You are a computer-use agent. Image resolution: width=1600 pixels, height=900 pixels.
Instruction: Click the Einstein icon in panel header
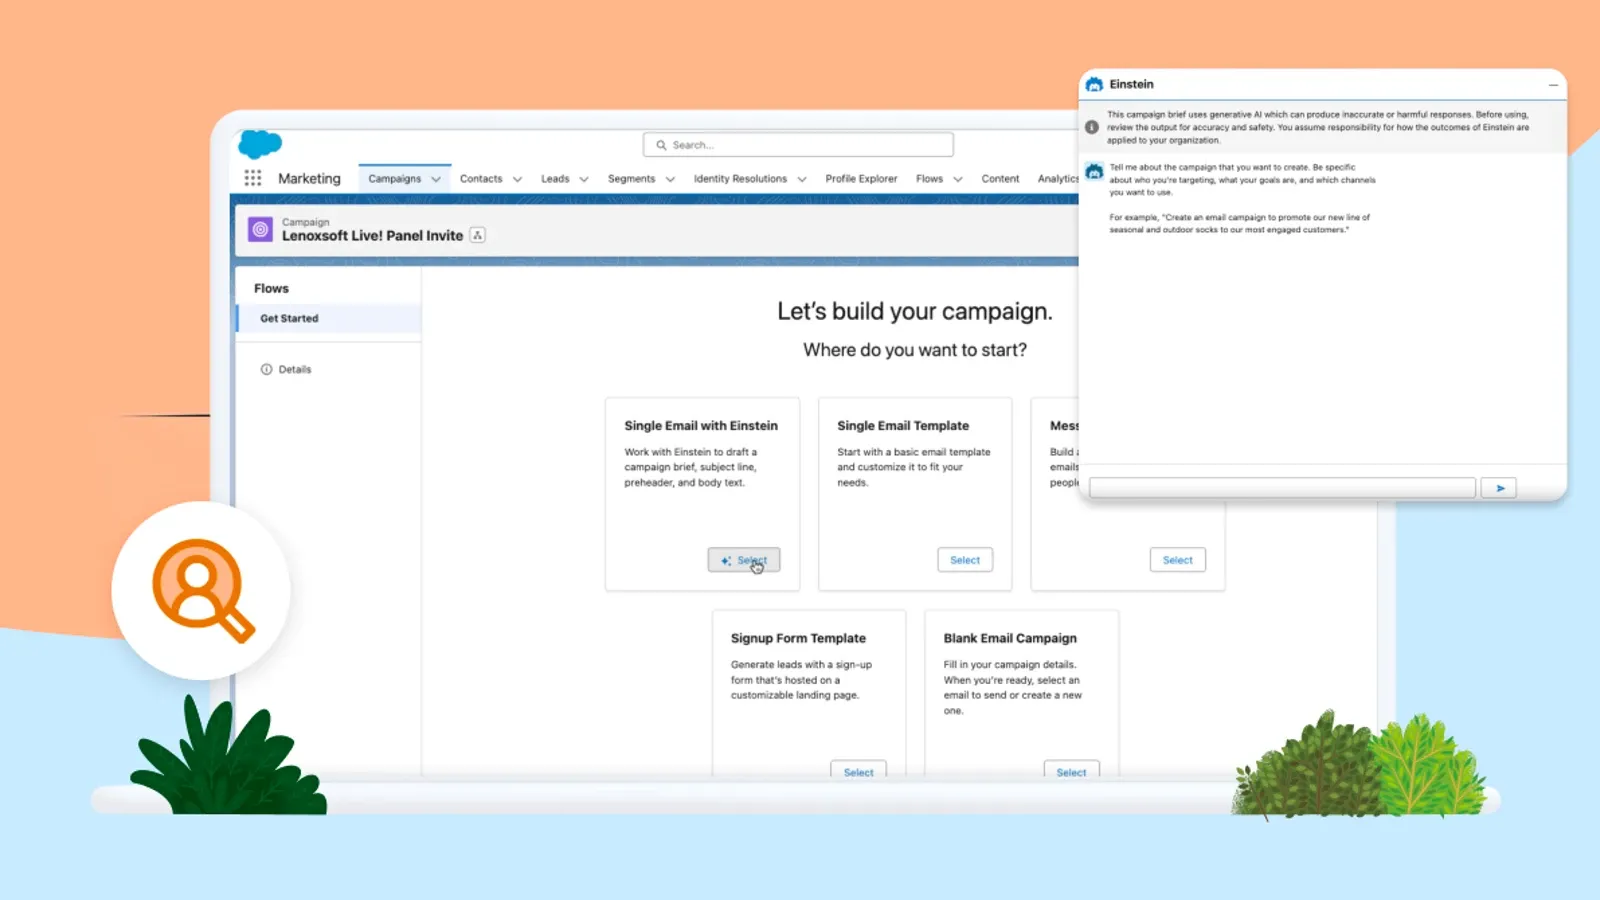tap(1095, 84)
